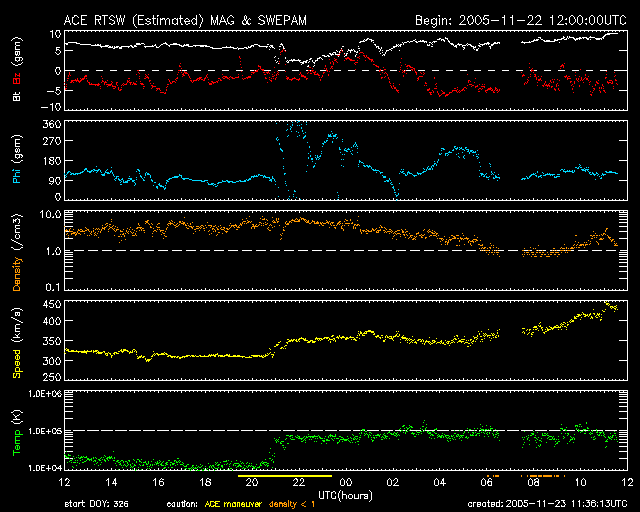Click the '450' tick of the Speed panel
The height and width of the screenshot is (512, 640).
coord(52,304)
